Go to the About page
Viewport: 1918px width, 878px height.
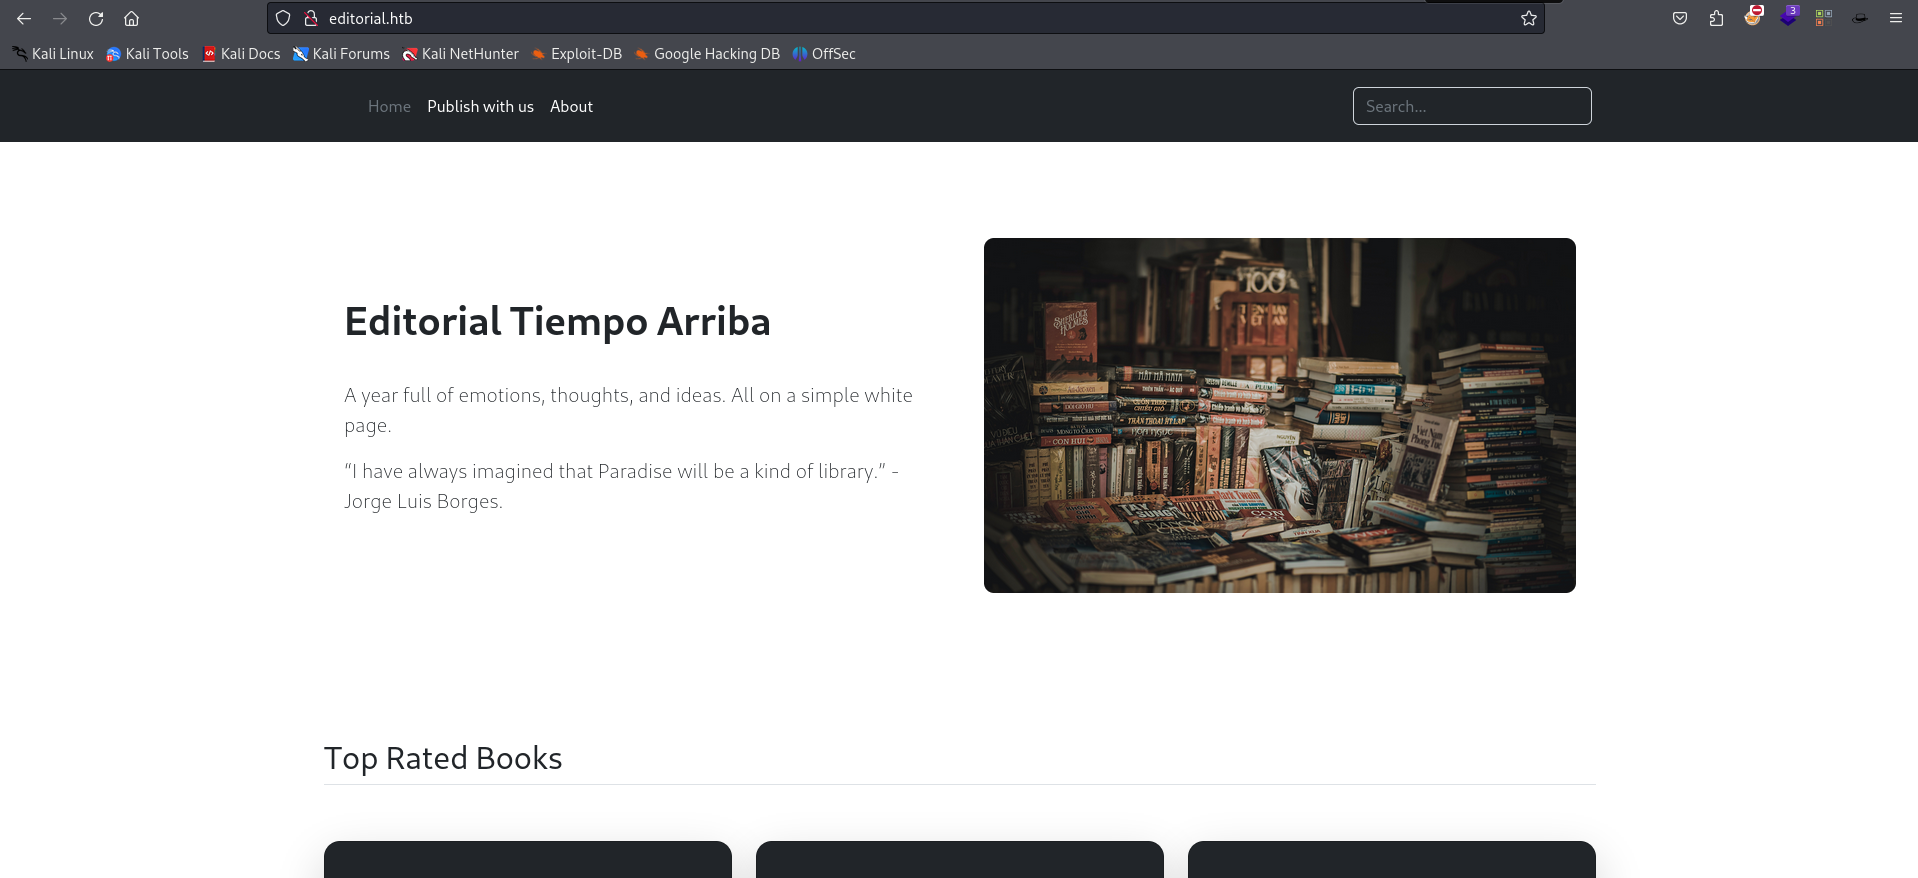click(571, 106)
